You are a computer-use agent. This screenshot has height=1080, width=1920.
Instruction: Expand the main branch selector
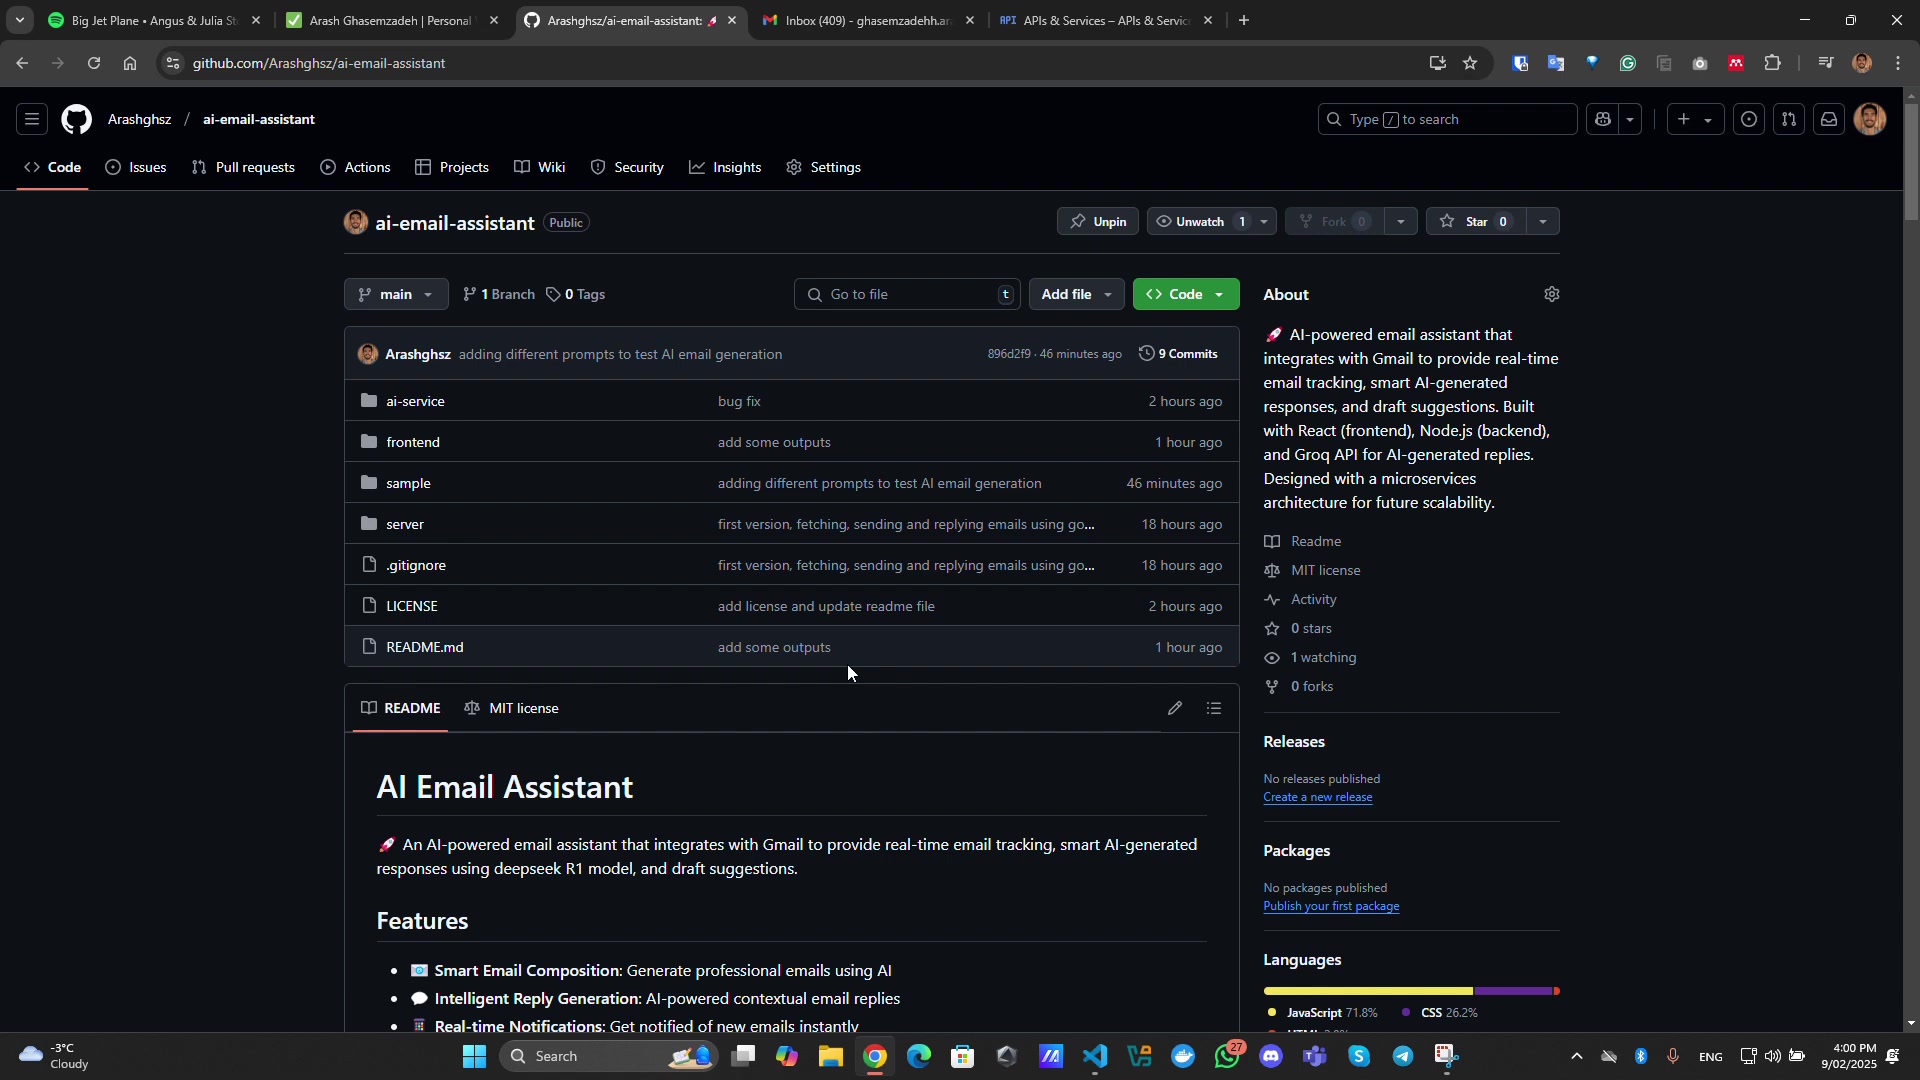tap(396, 294)
